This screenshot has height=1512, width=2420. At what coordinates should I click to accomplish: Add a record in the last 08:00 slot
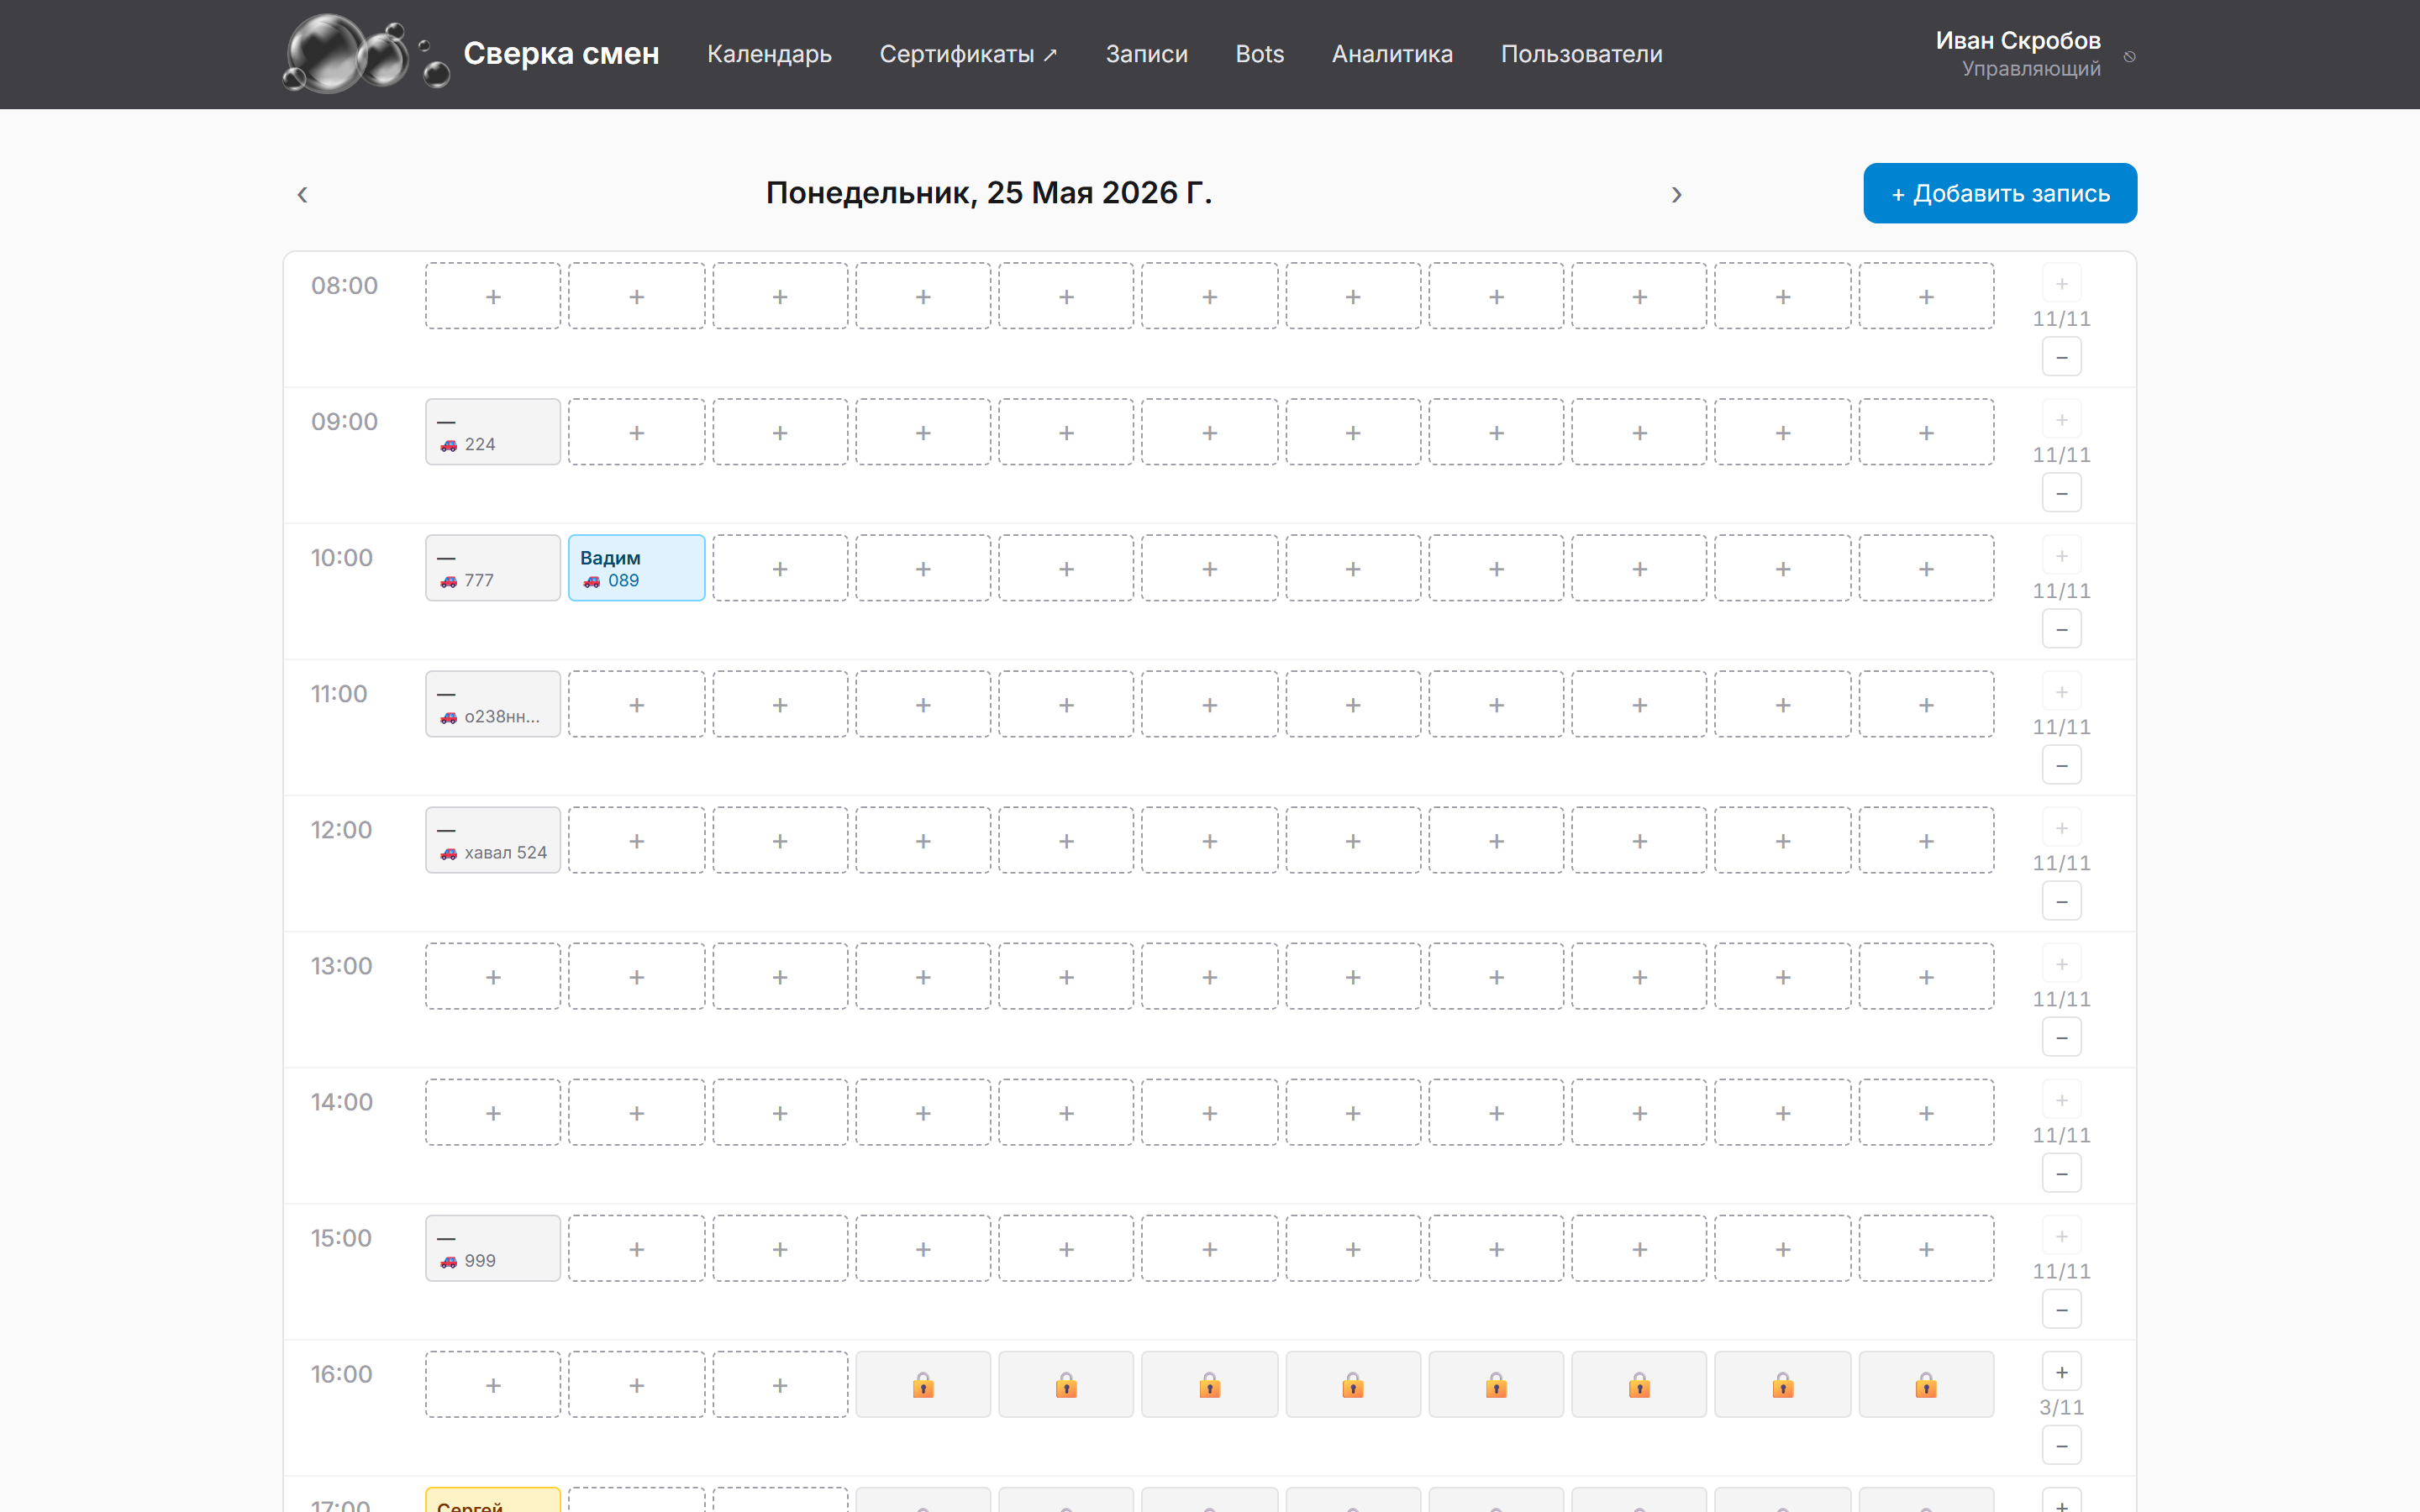click(1926, 296)
